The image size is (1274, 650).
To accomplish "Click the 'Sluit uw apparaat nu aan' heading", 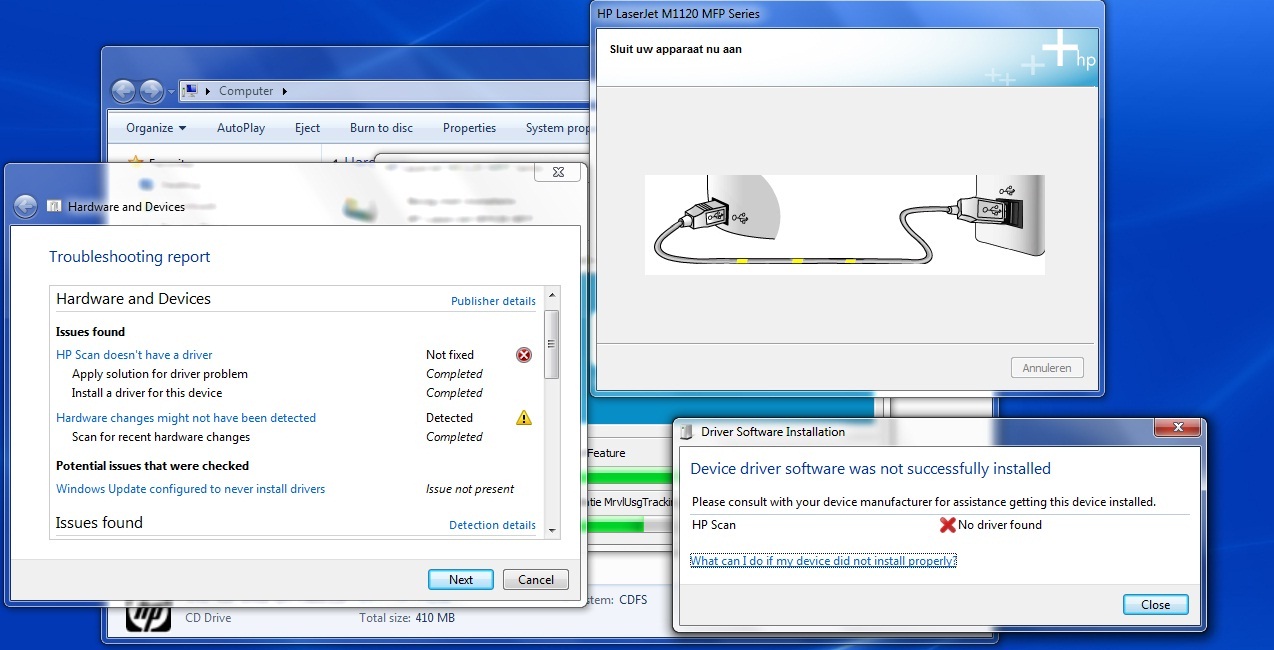I will coord(676,49).
